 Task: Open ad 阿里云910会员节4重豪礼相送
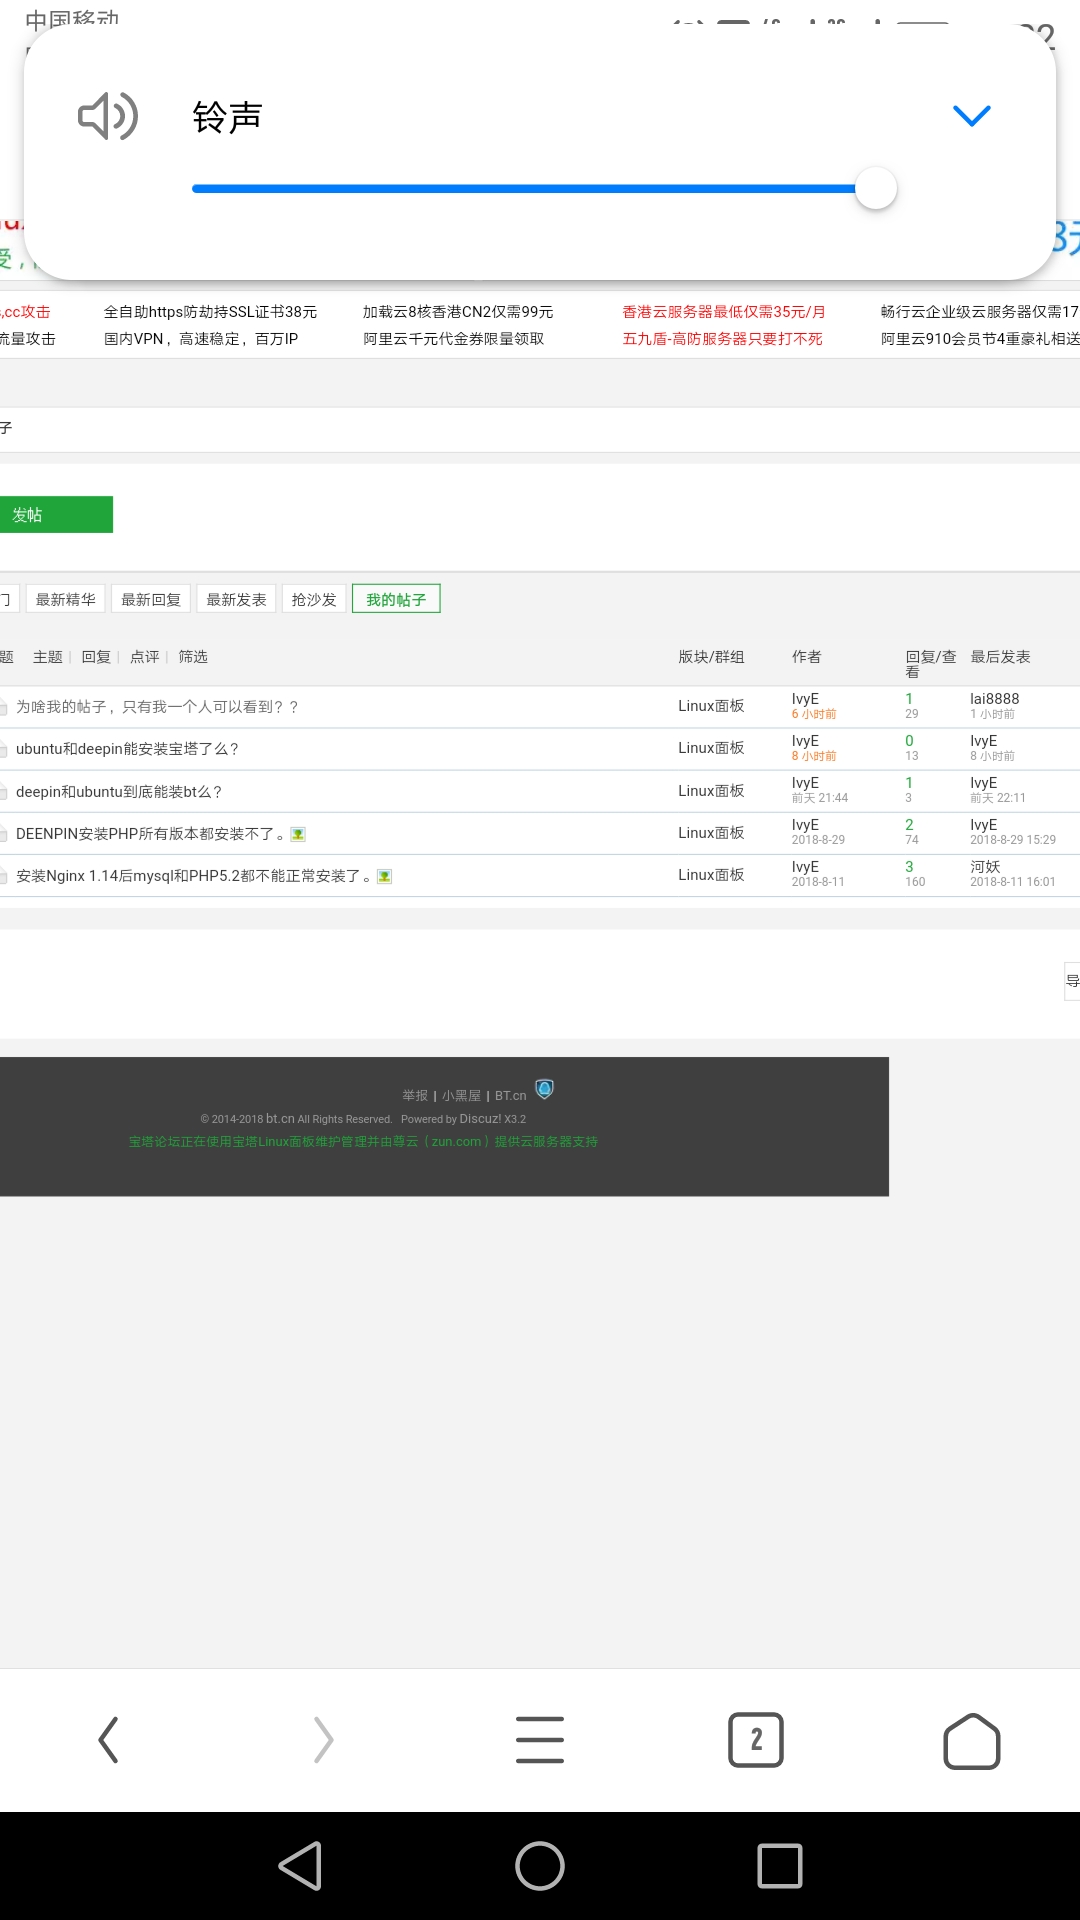(x=980, y=339)
